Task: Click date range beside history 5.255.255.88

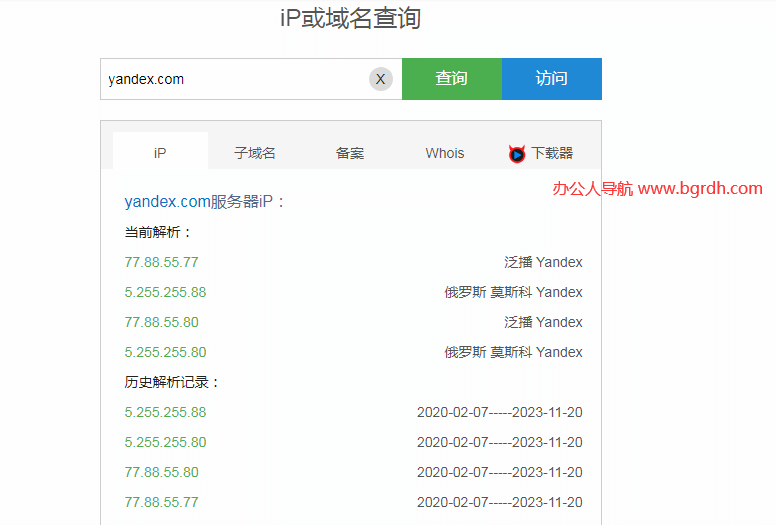Action: click(499, 412)
